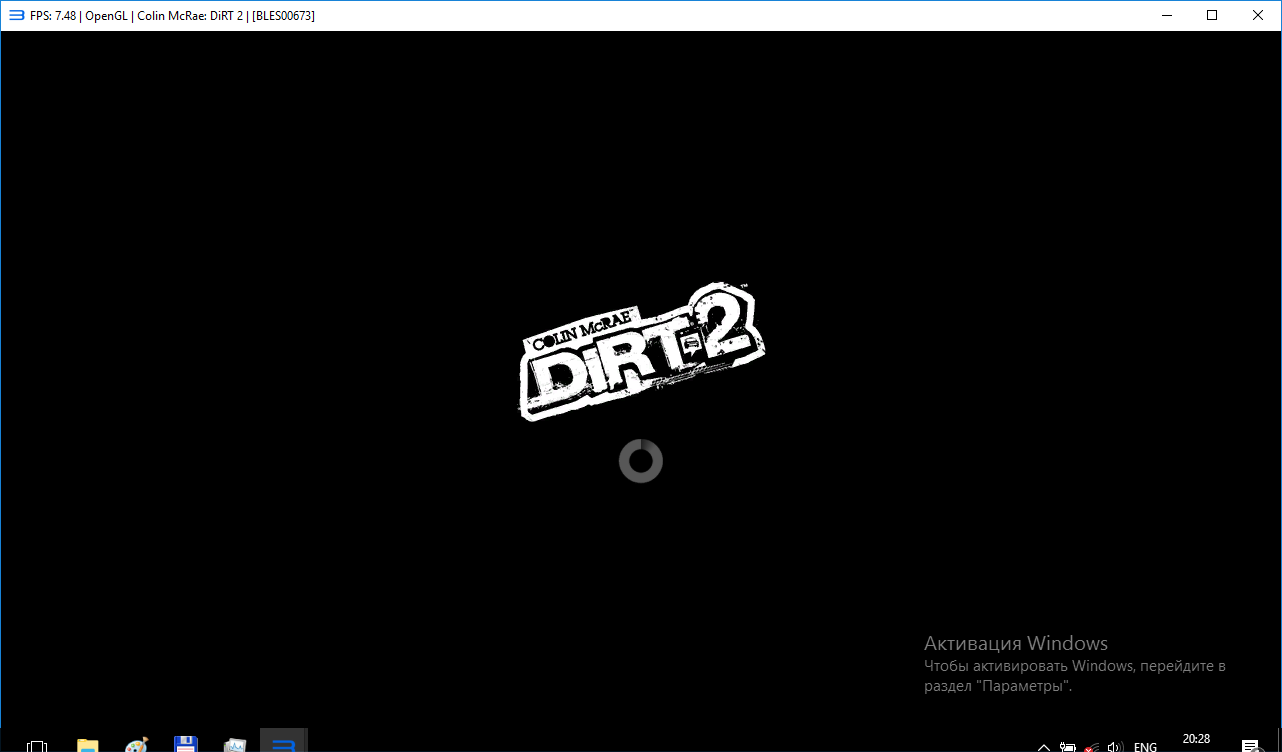Minimize the Colin McRae DiRT 2 window
Screen dimensions: 1282x752
[1166, 15]
